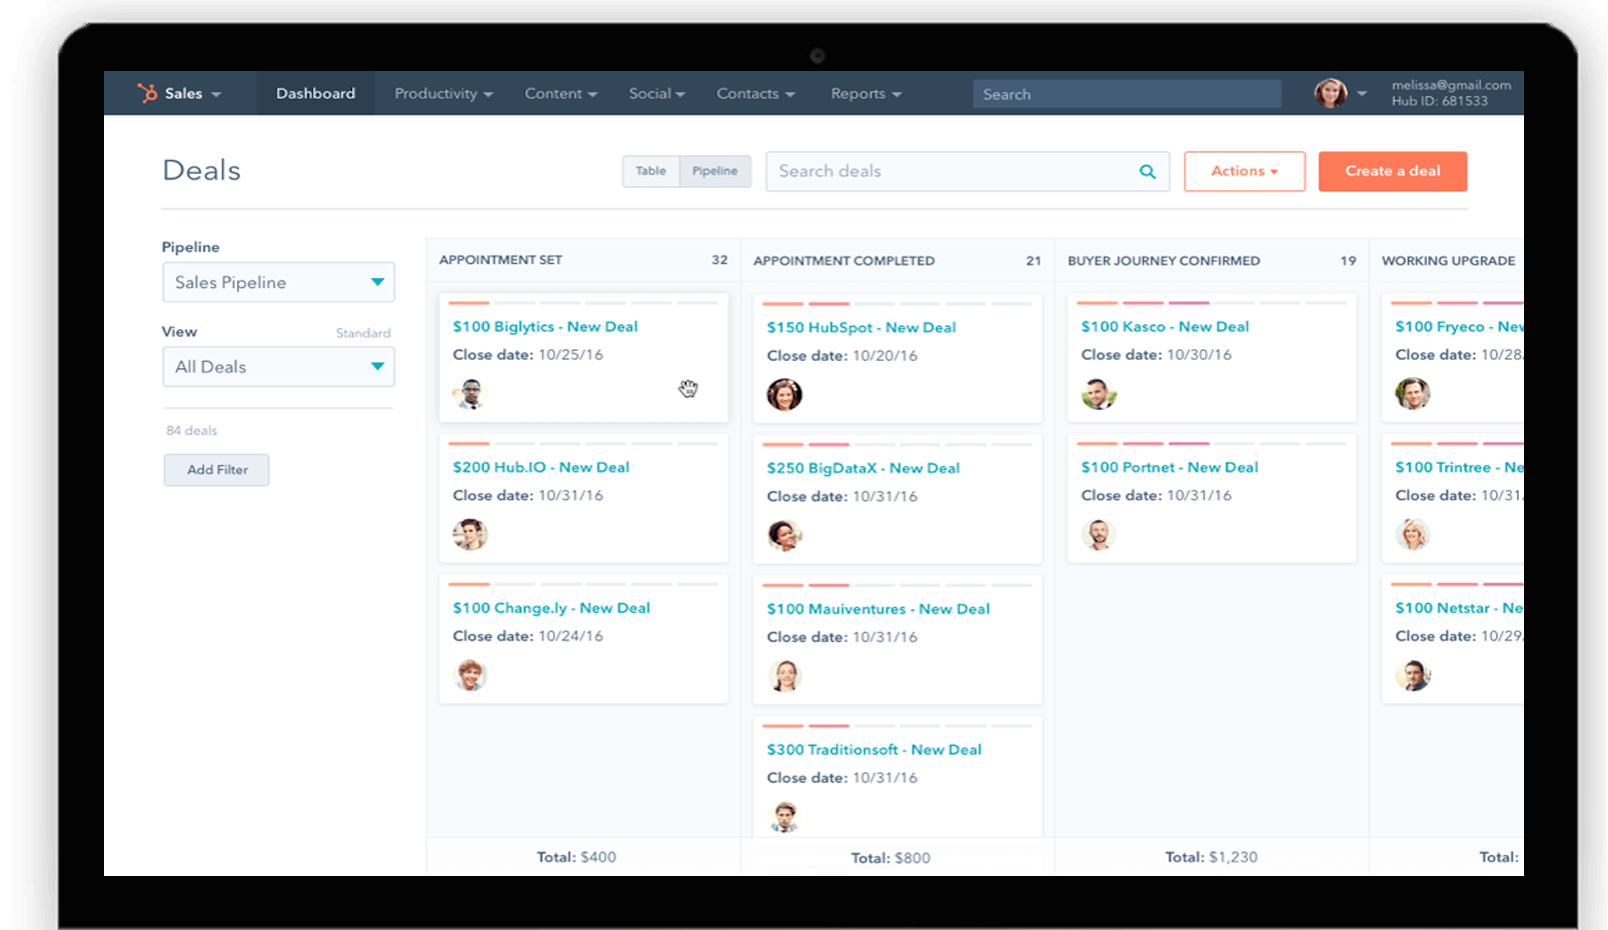Image resolution: width=1608 pixels, height=930 pixels.
Task: Click the magnifier icon in Search deals
Action: pyautogui.click(x=1147, y=172)
